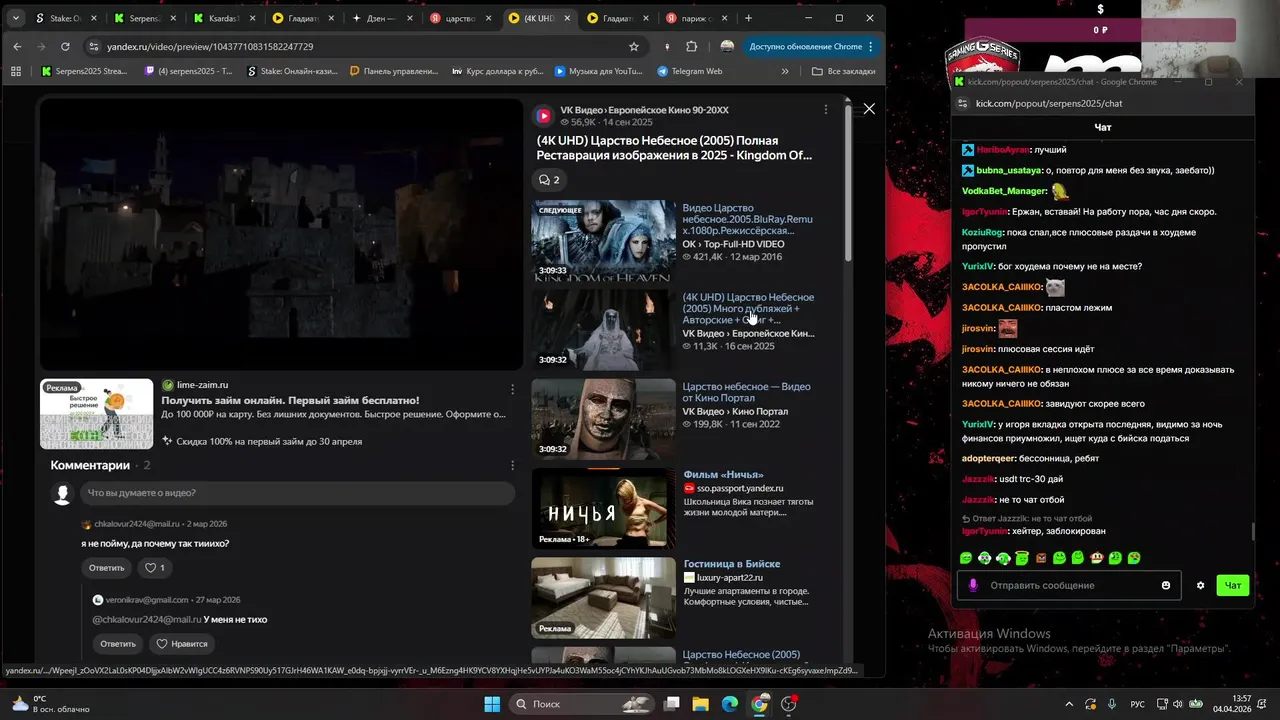This screenshot has height=720, width=1280.
Task: Click Ответить under chkalovur2424's comment
Action: (x=106, y=568)
